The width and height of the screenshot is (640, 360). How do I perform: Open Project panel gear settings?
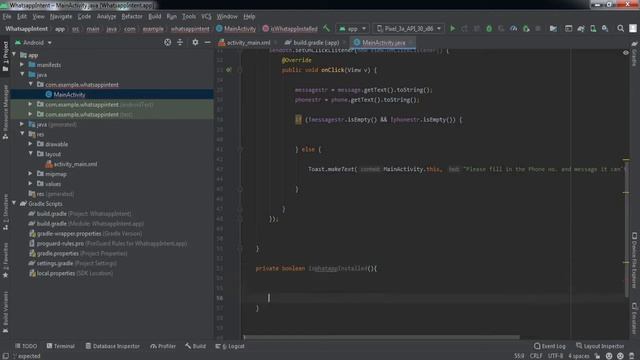195,42
